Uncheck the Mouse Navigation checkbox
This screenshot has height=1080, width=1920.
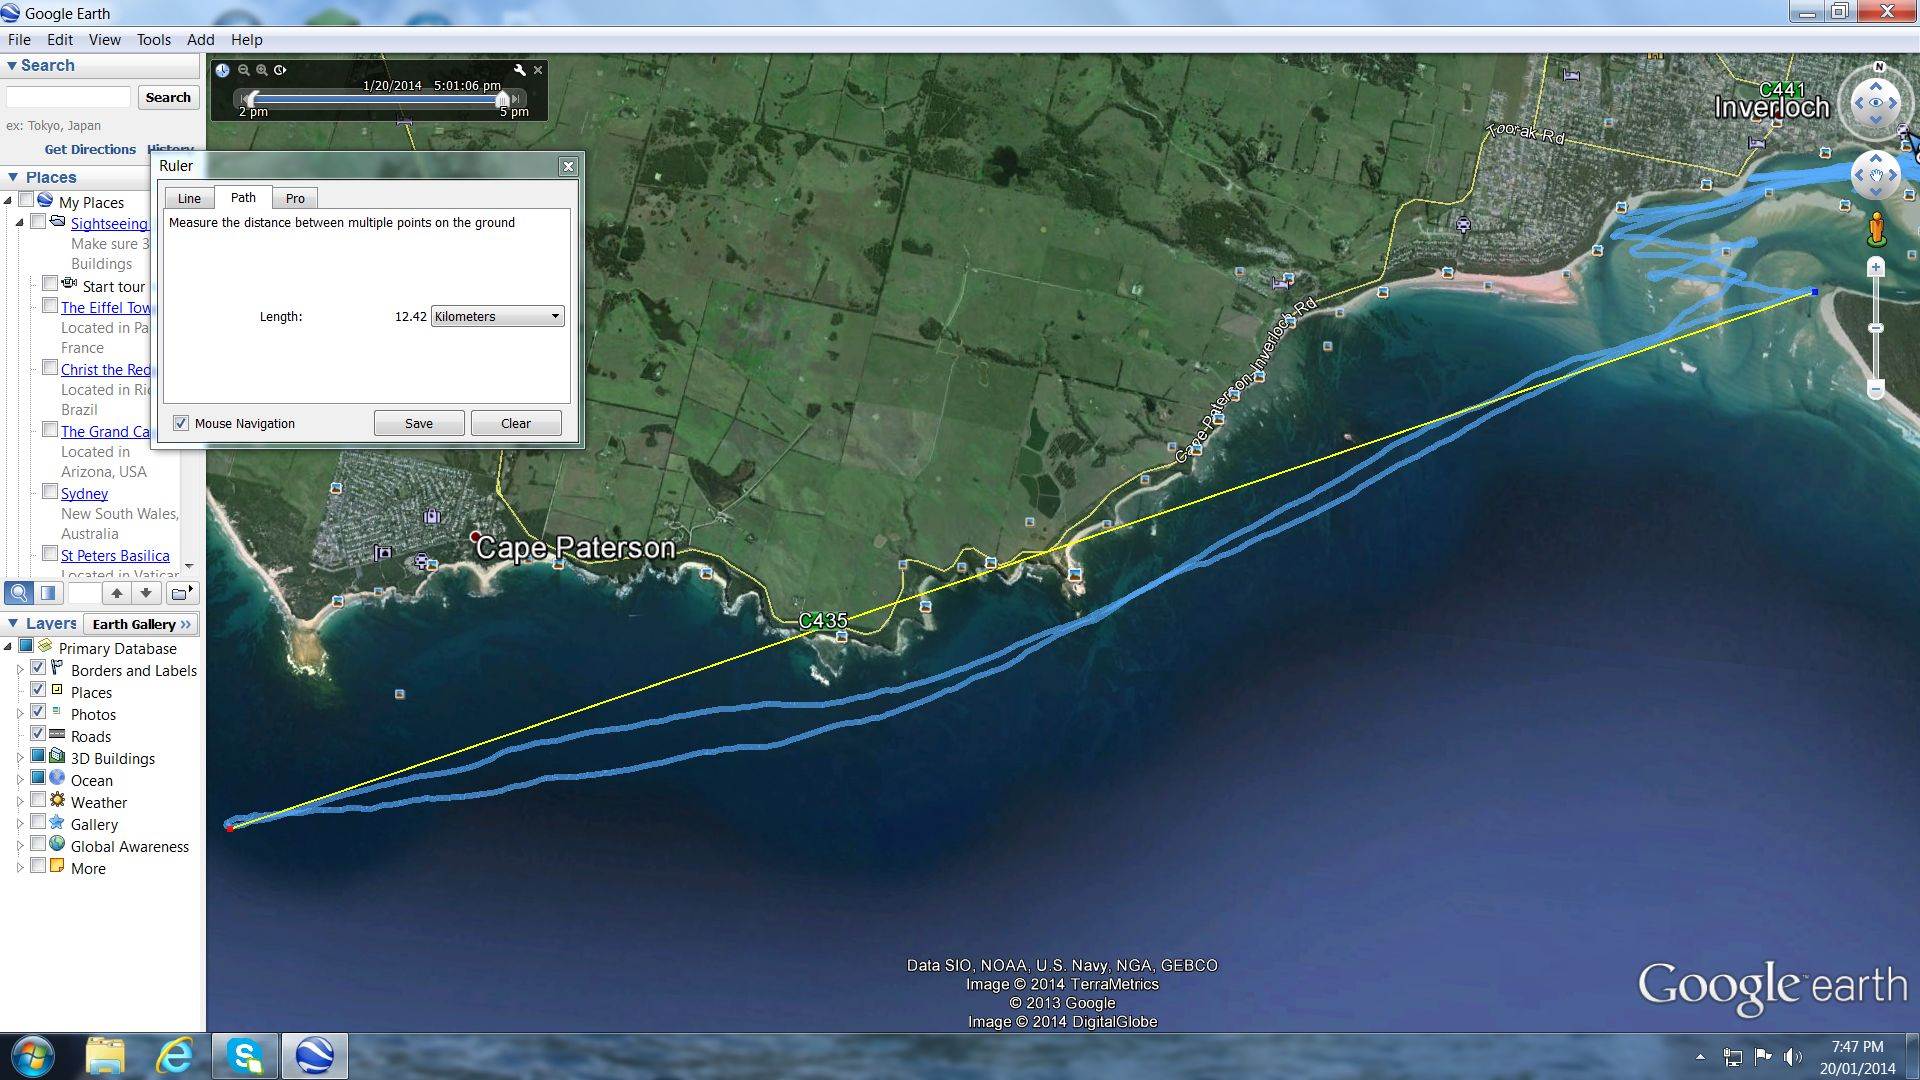181,423
